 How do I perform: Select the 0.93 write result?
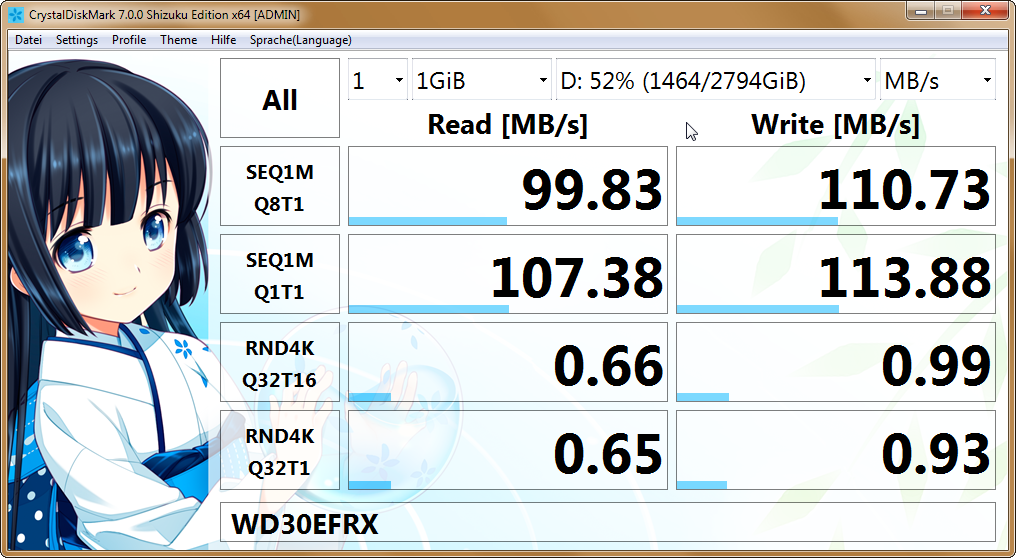836,450
